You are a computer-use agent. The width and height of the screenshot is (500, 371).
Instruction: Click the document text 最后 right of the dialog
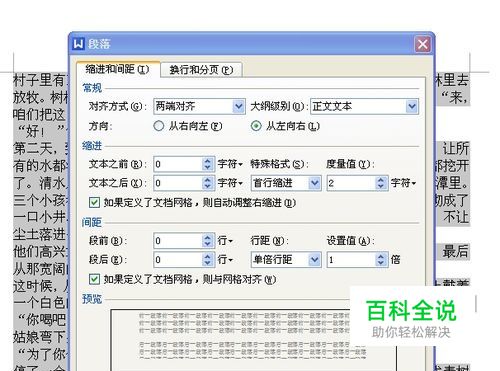click(455, 251)
